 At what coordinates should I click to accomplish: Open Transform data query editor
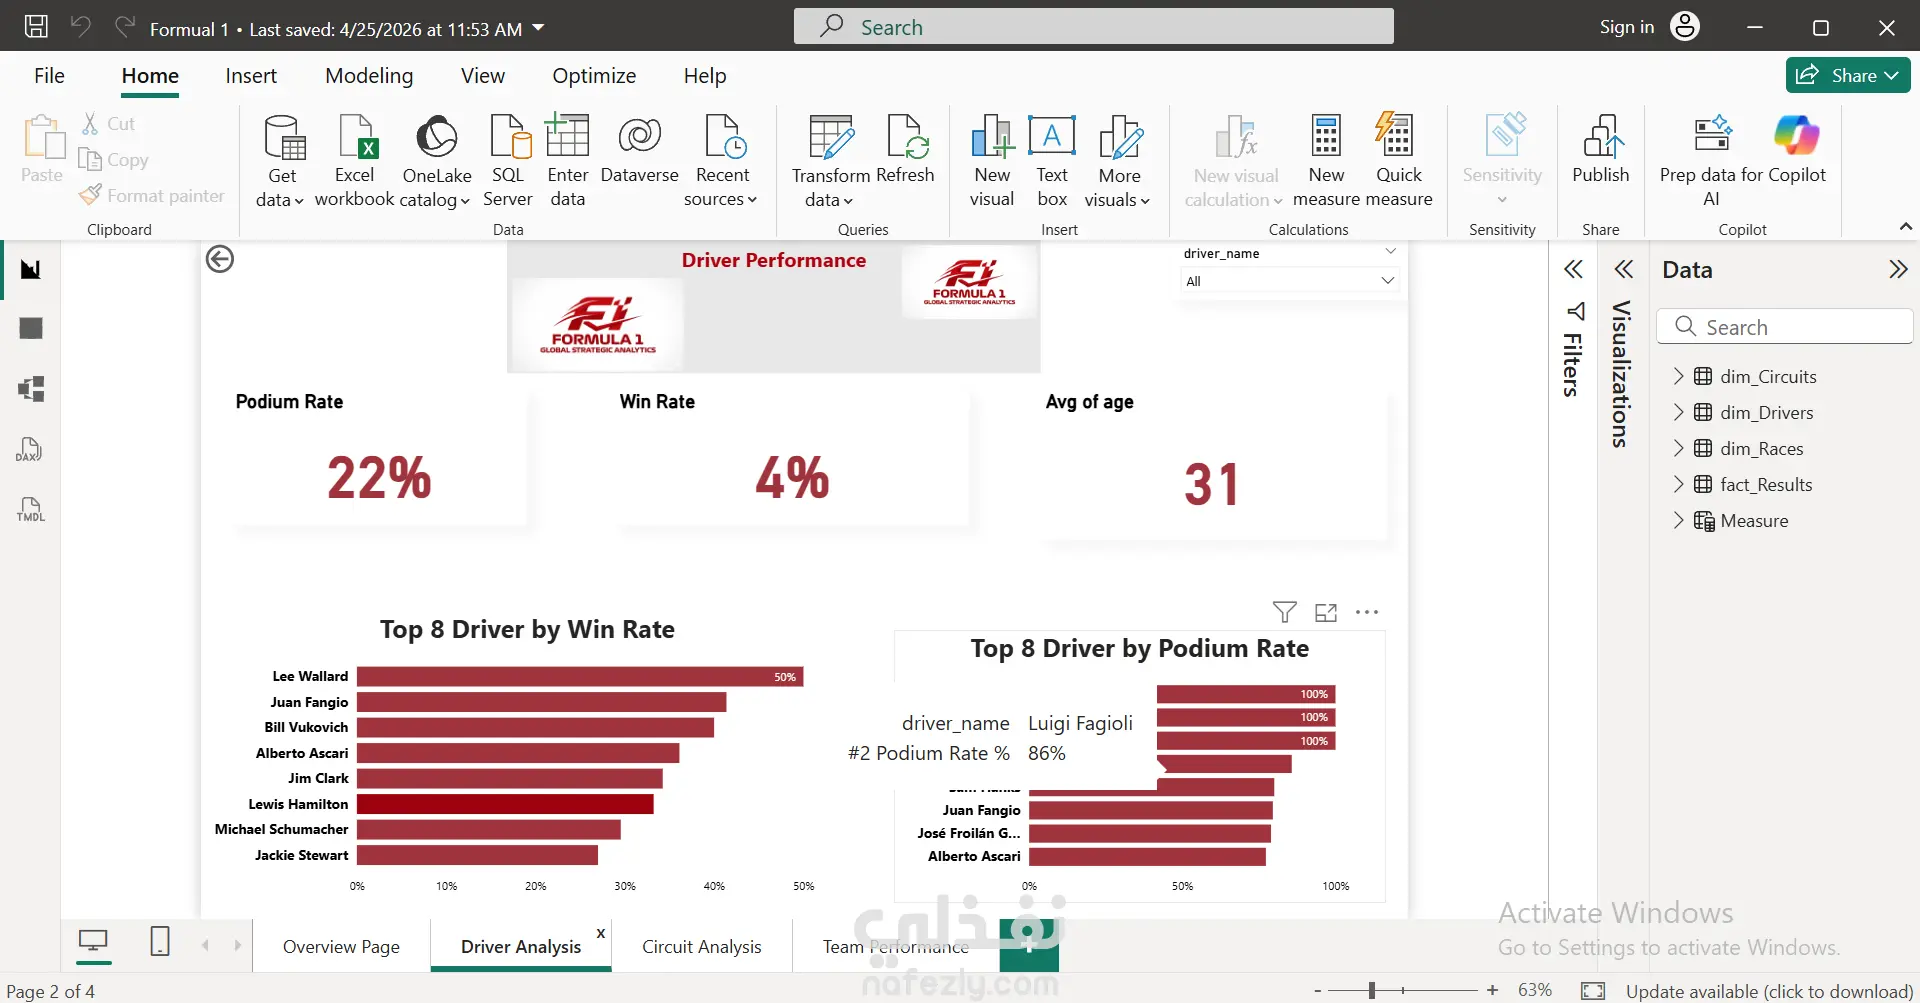click(830, 160)
